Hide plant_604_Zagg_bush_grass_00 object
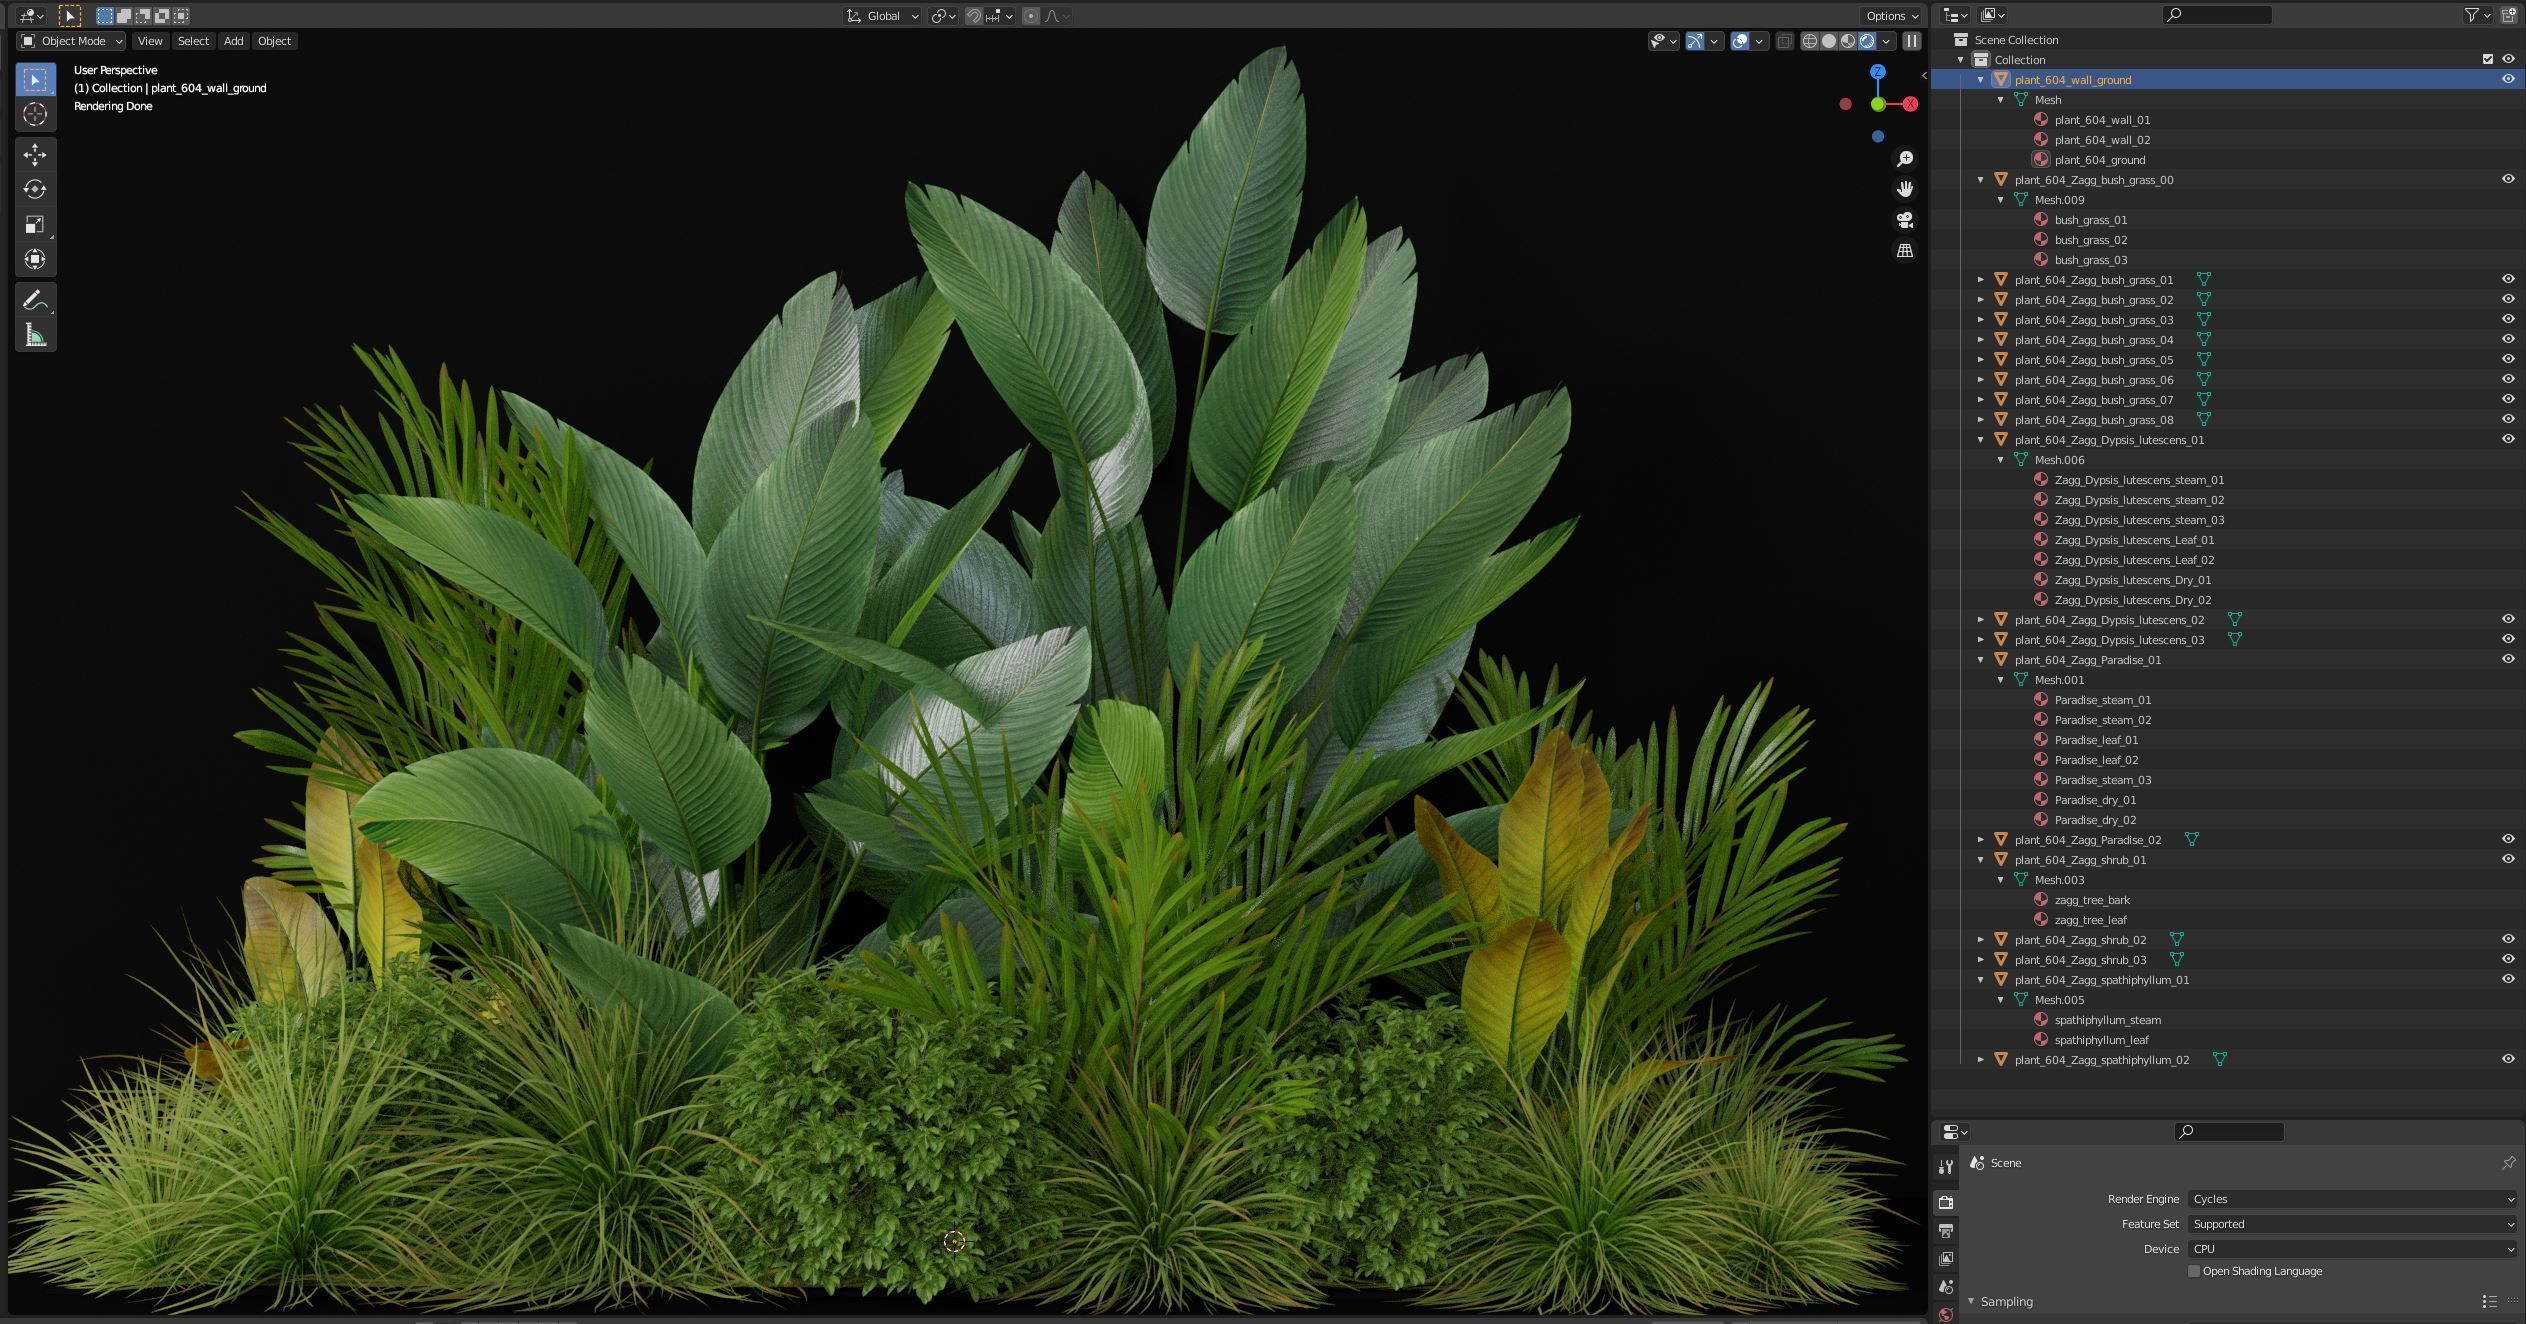 point(2508,179)
